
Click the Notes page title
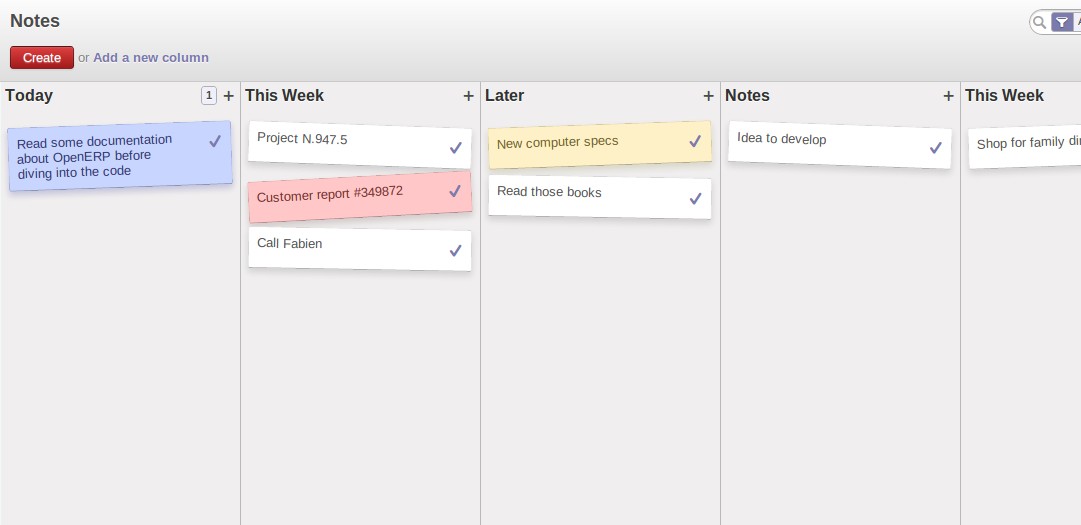35,21
